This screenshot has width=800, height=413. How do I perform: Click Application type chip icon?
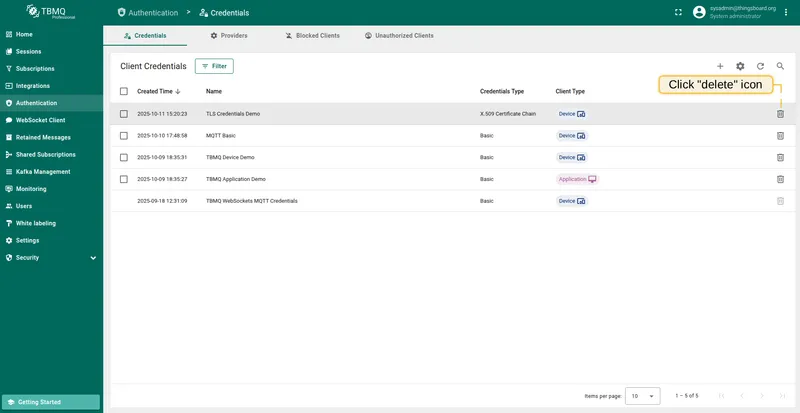[592, 179]
